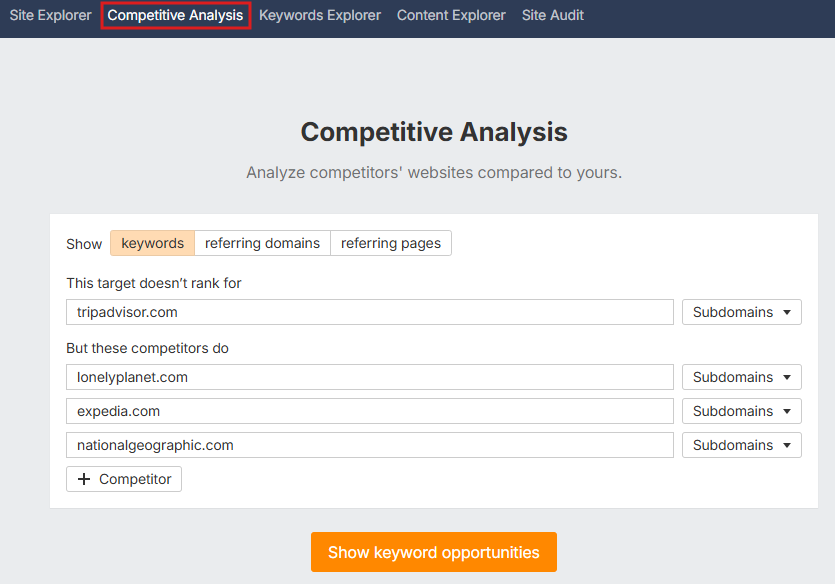Switch Show to referring pages
Image resolution: width=835 pixels, height=584 pixels.
click(391, 243)
